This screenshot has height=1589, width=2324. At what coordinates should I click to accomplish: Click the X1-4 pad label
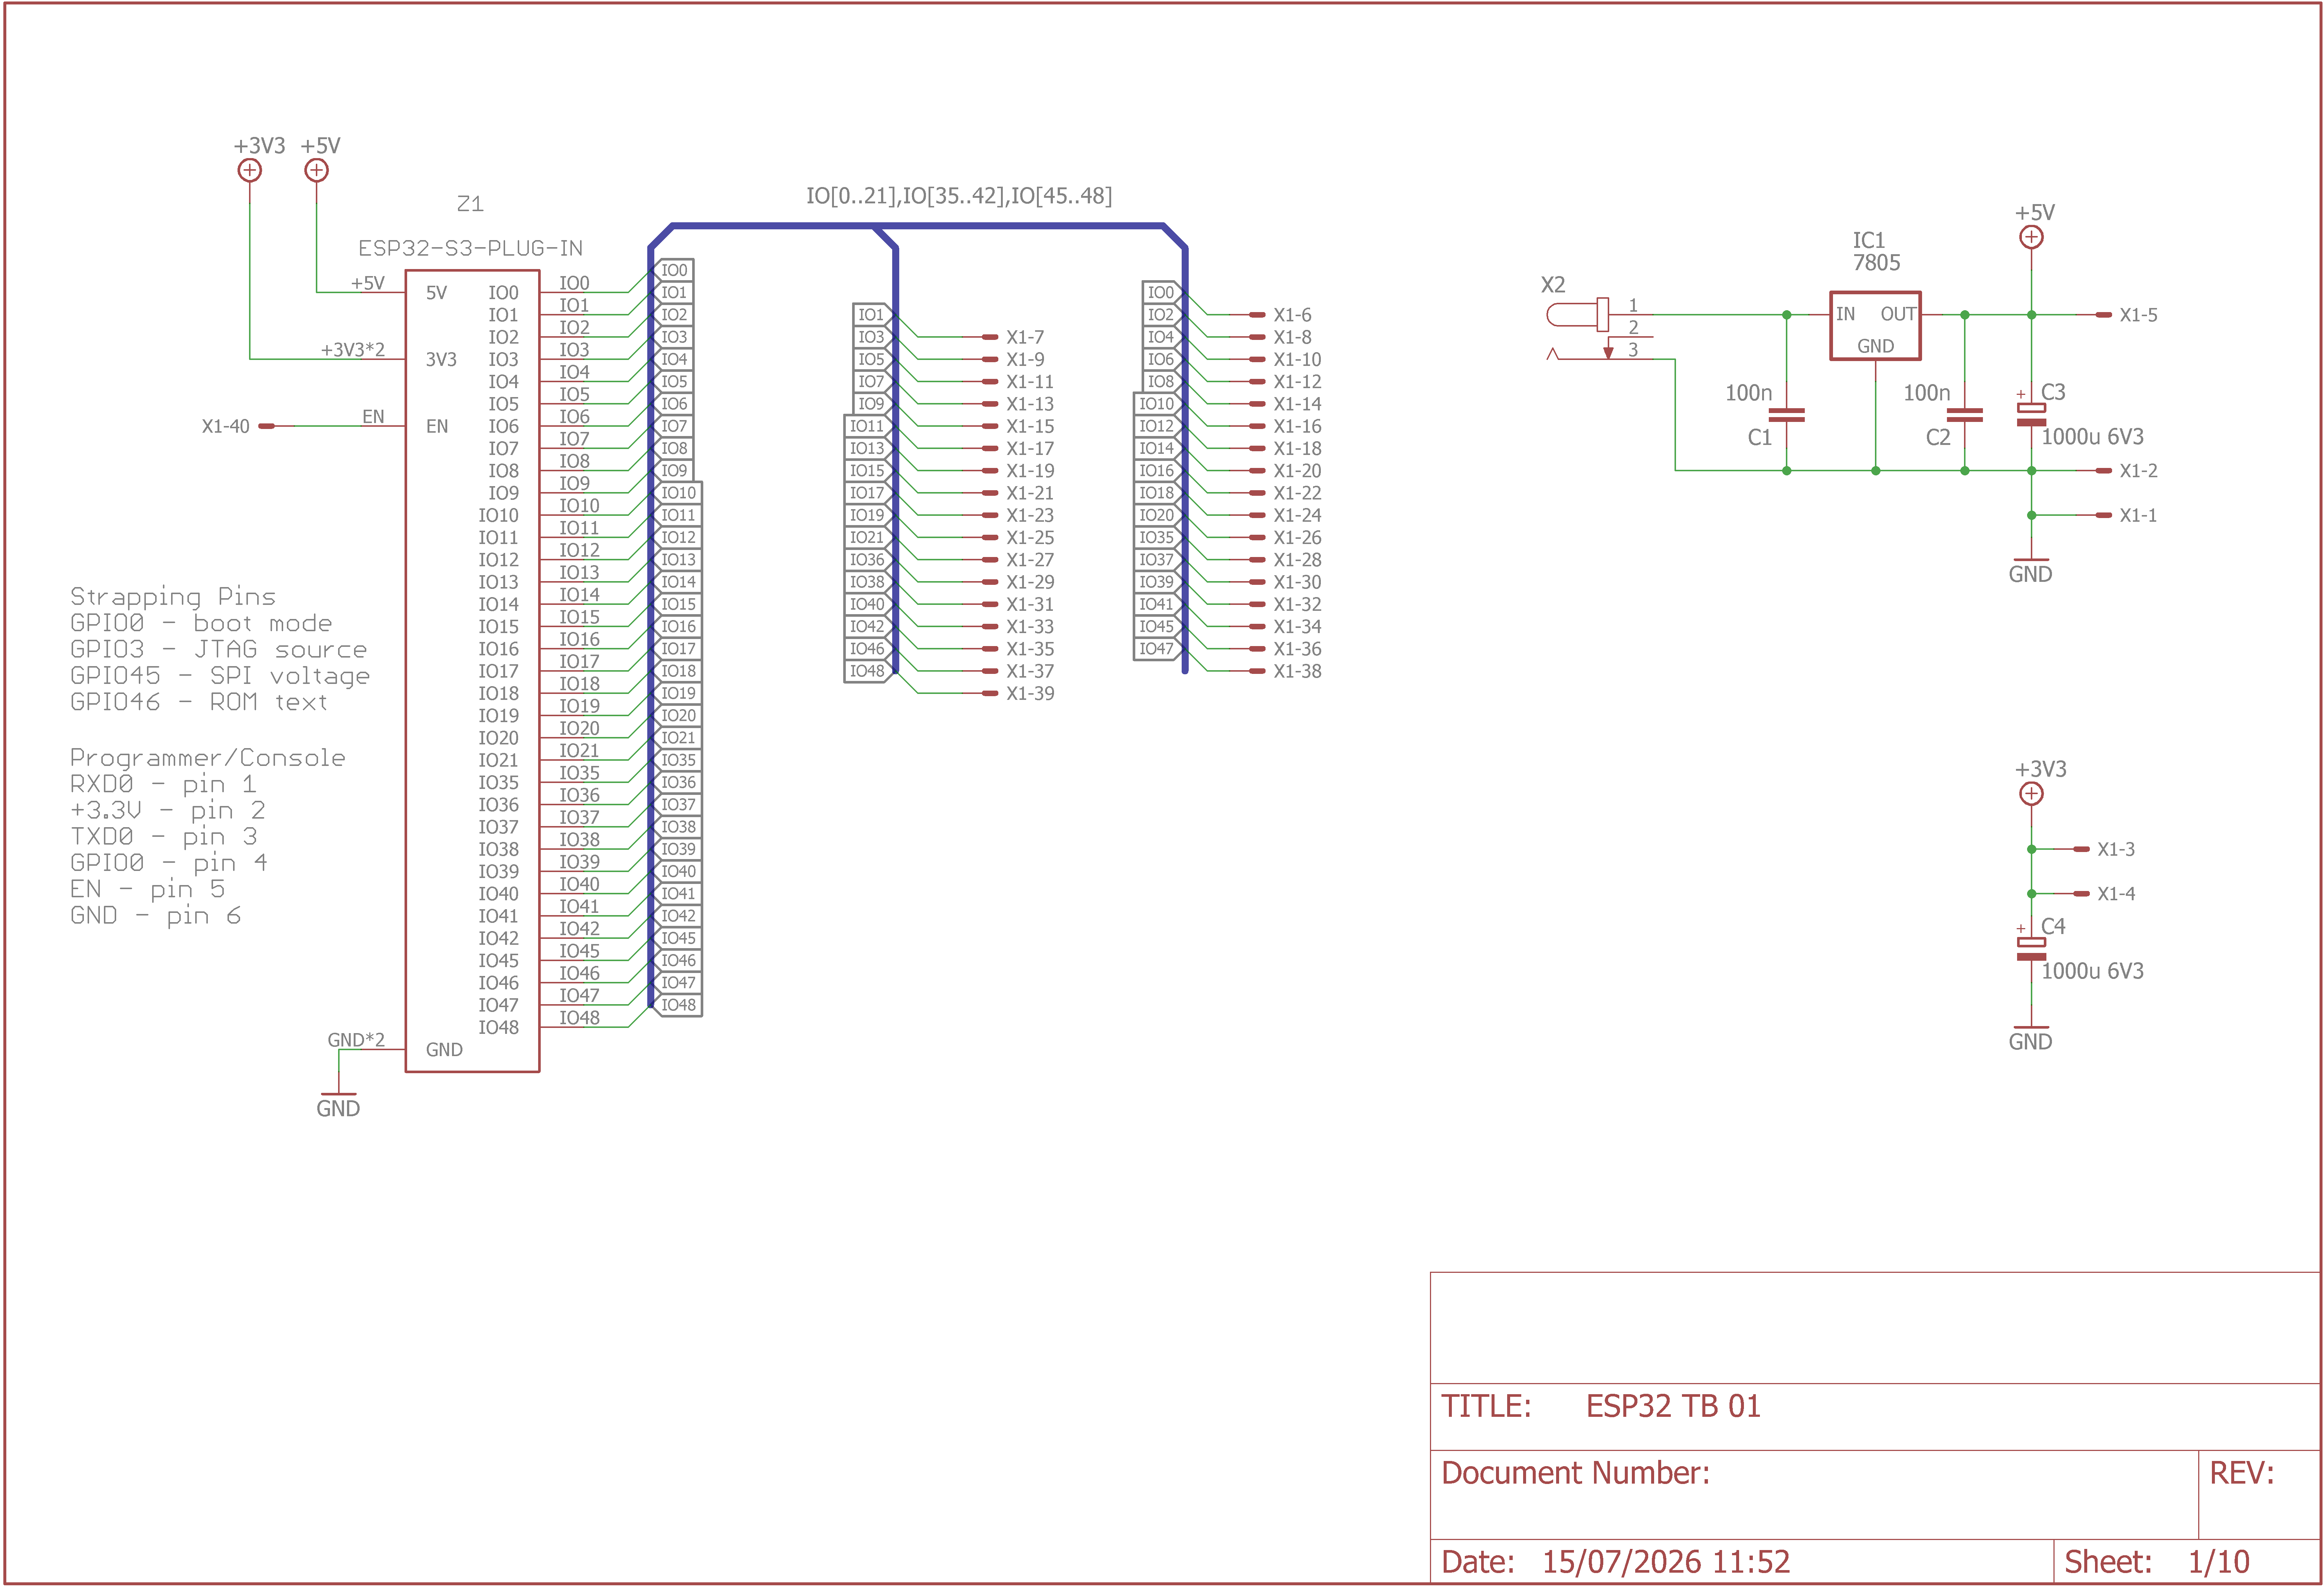[x=2116, y=894]
